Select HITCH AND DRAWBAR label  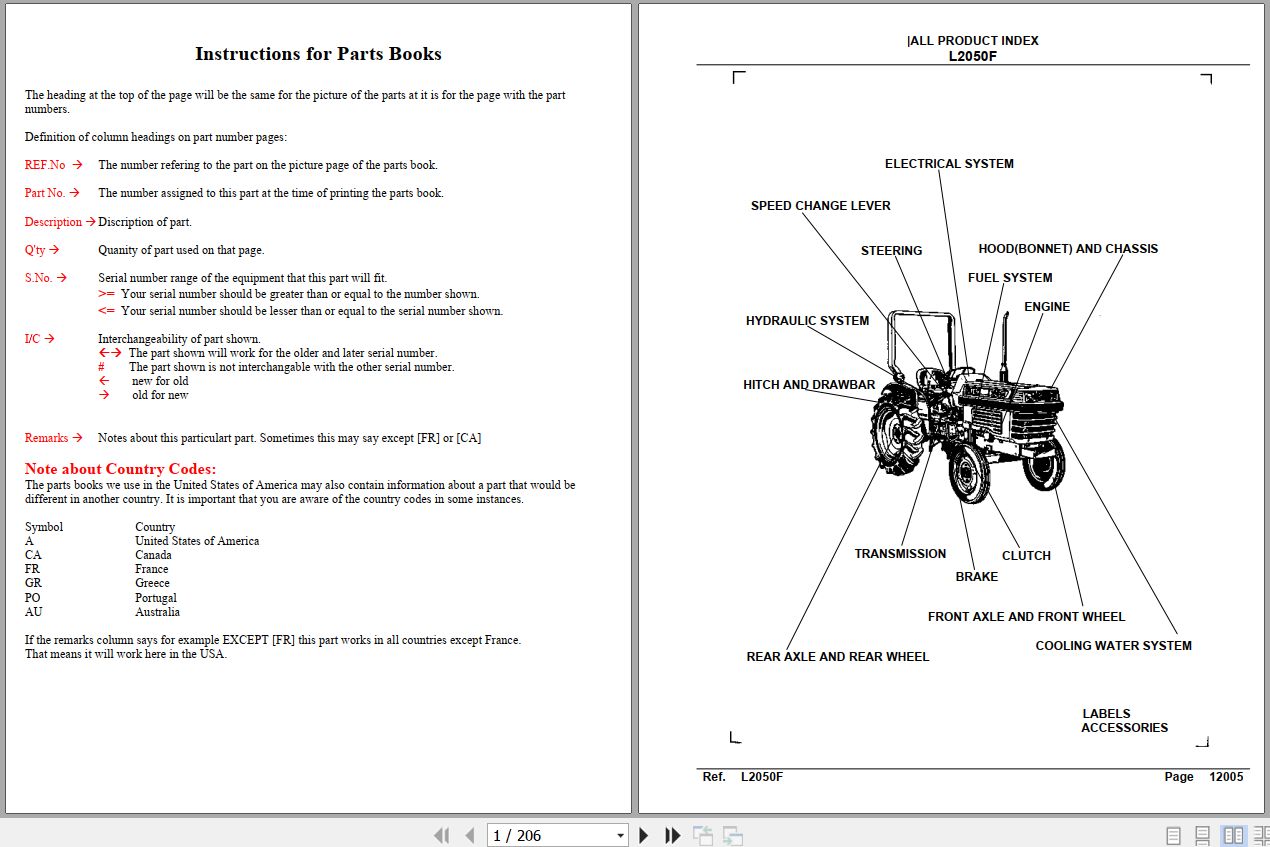(x=809, y=385)
